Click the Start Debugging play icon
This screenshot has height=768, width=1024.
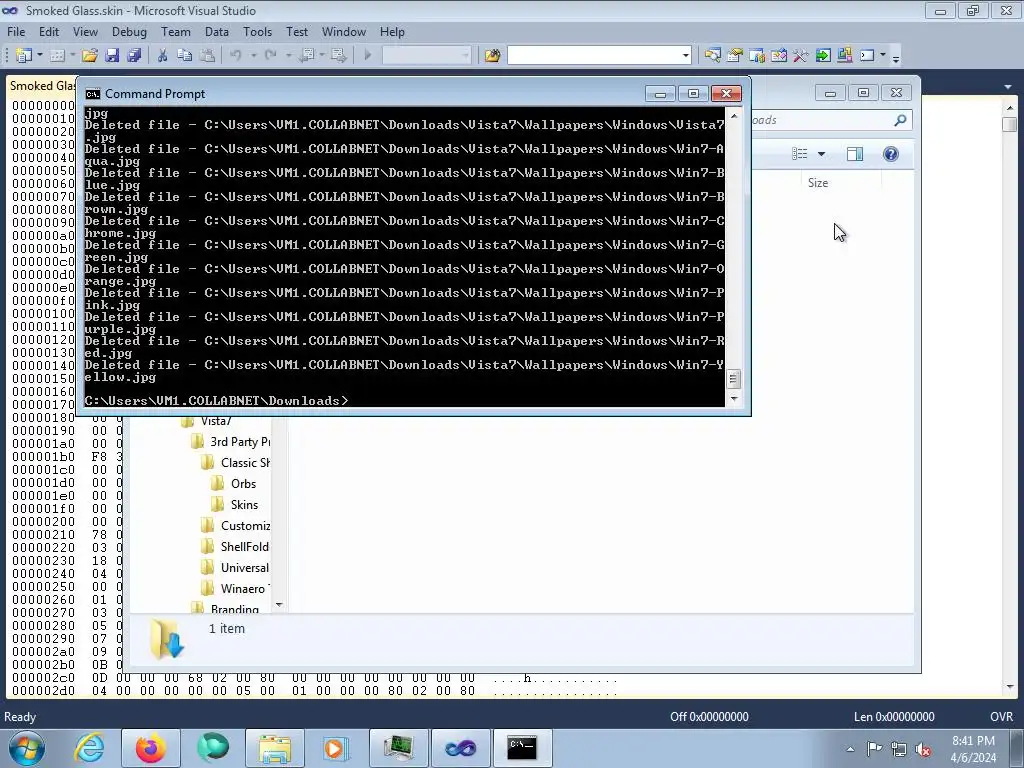(x=367, y=56)
